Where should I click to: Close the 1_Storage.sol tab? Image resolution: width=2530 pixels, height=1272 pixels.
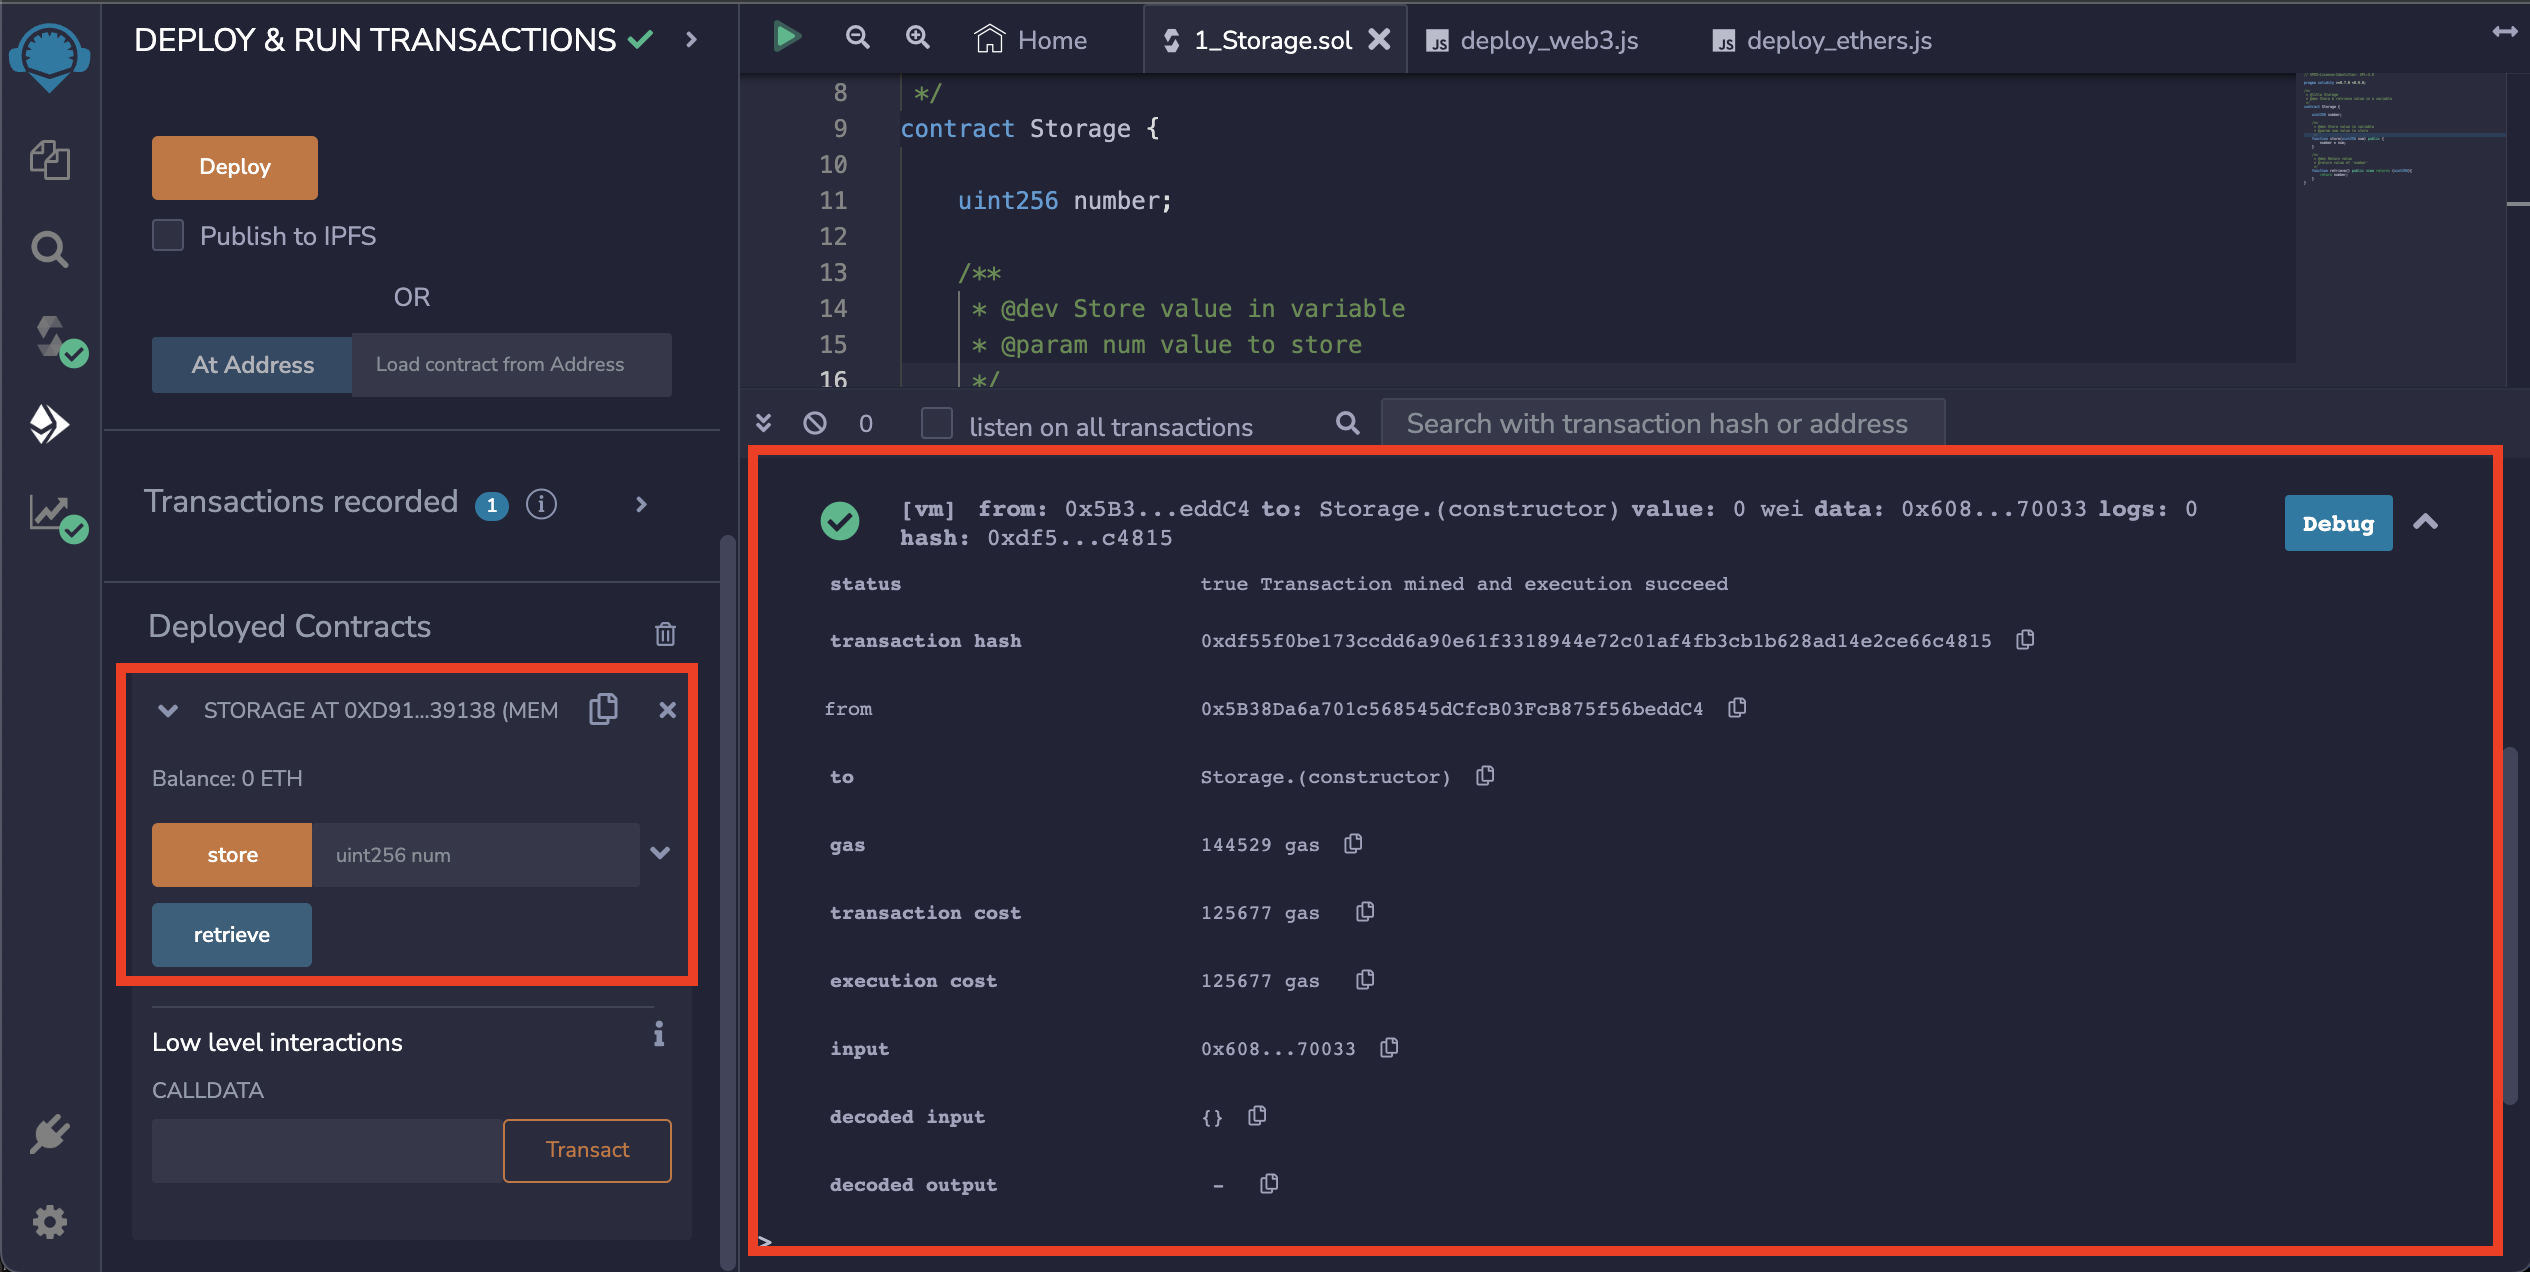[x=1379, y=39]
